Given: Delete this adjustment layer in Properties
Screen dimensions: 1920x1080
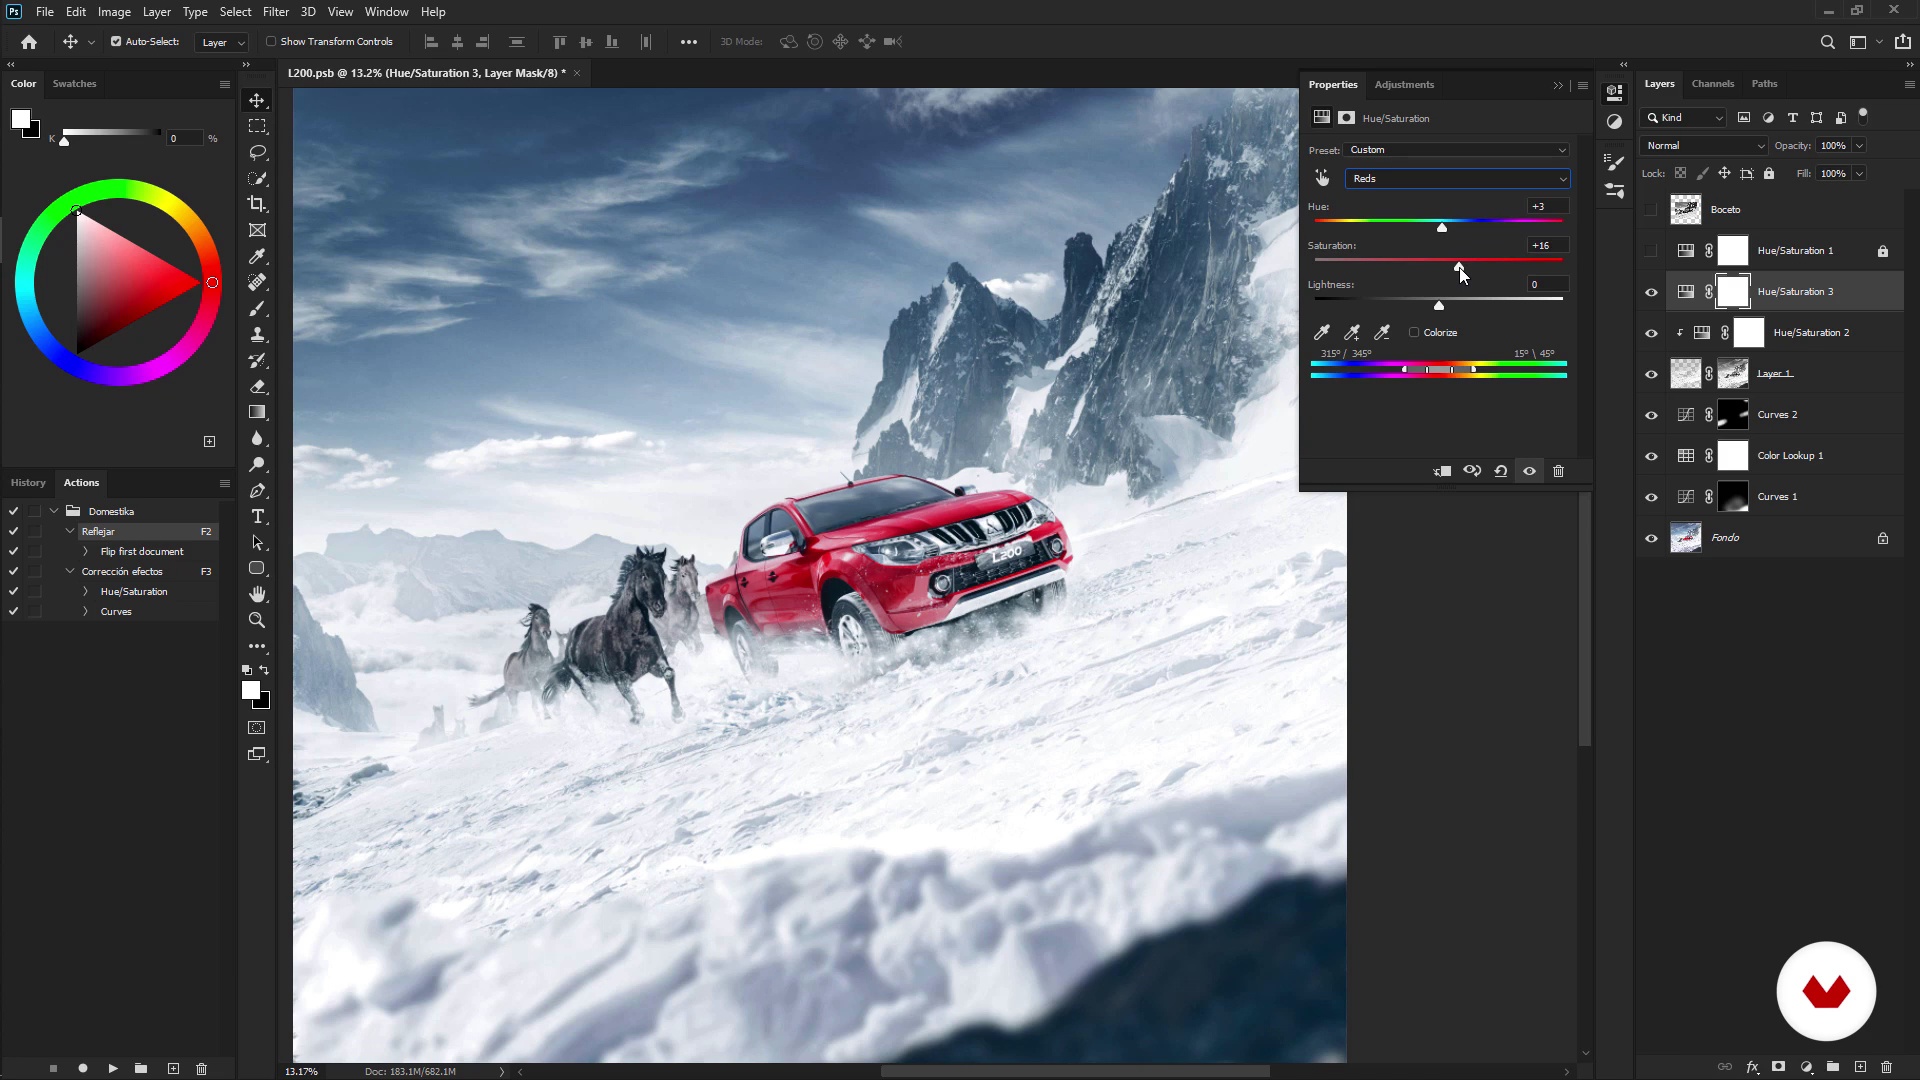Looking at the screenshot, I should [1558, 471].
